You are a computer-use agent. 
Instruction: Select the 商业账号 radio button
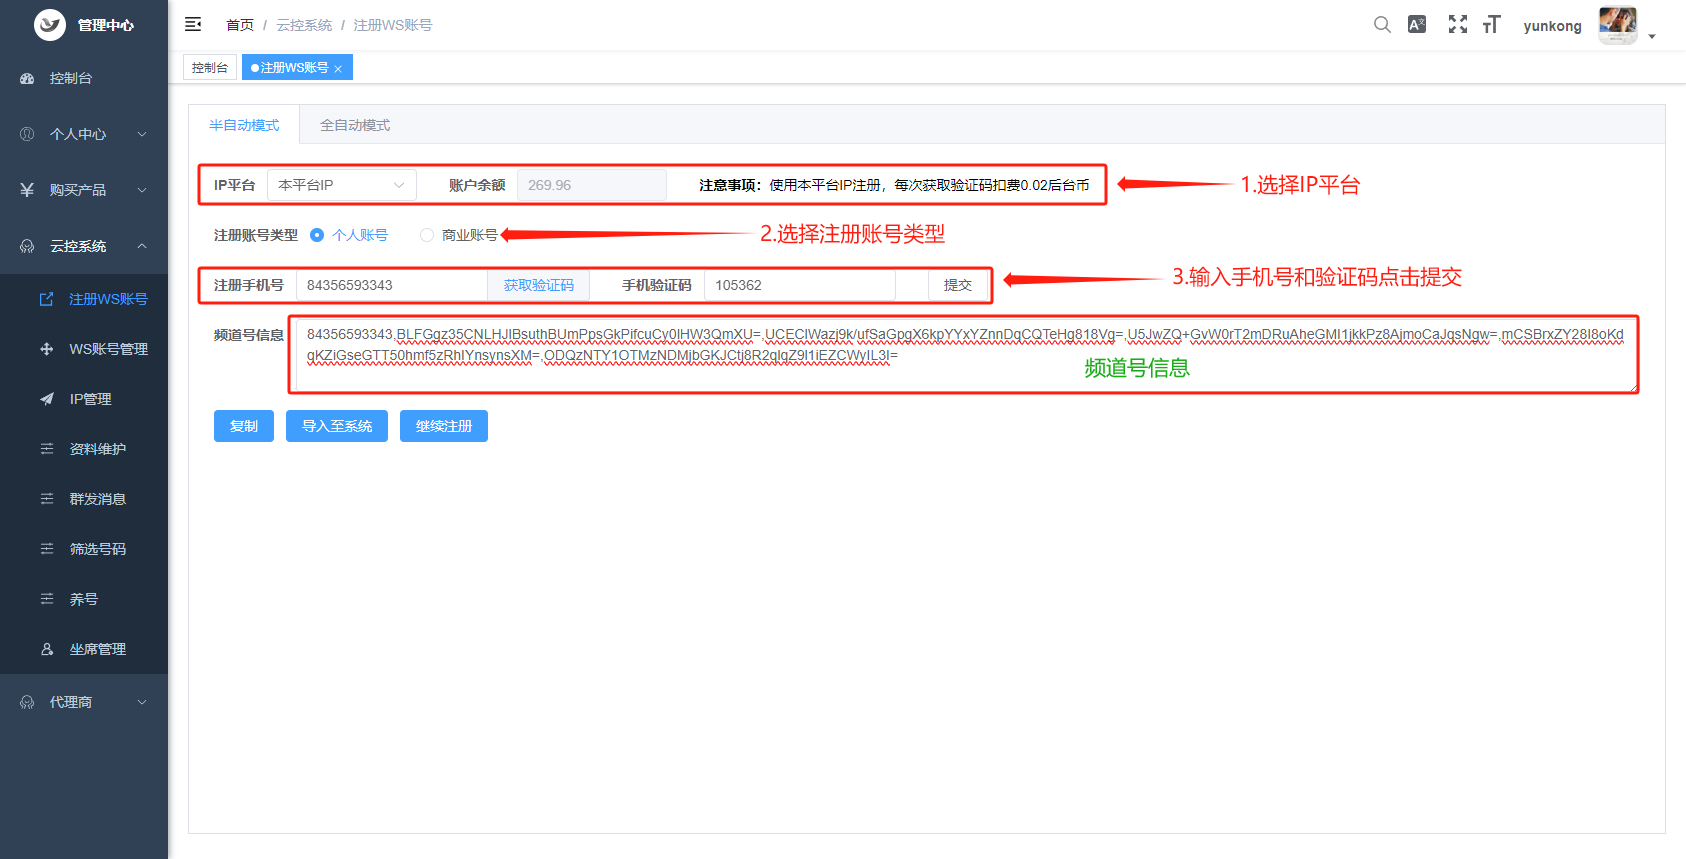pos(427,235)
